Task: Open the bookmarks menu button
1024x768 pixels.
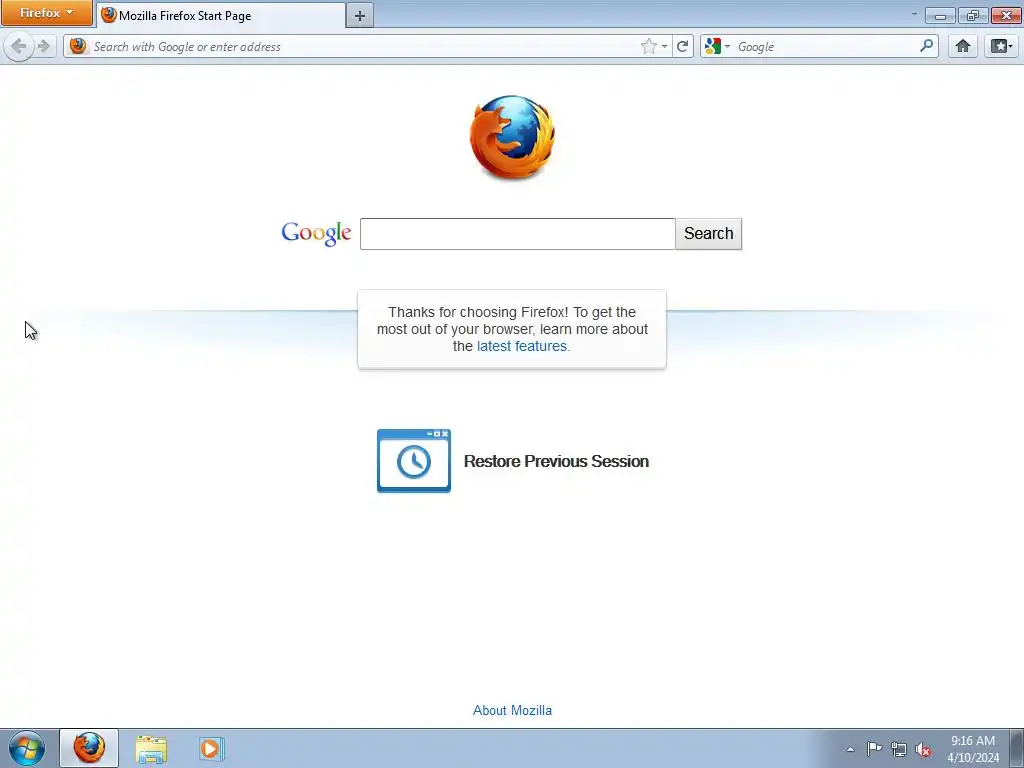Action: (1001, 46)
